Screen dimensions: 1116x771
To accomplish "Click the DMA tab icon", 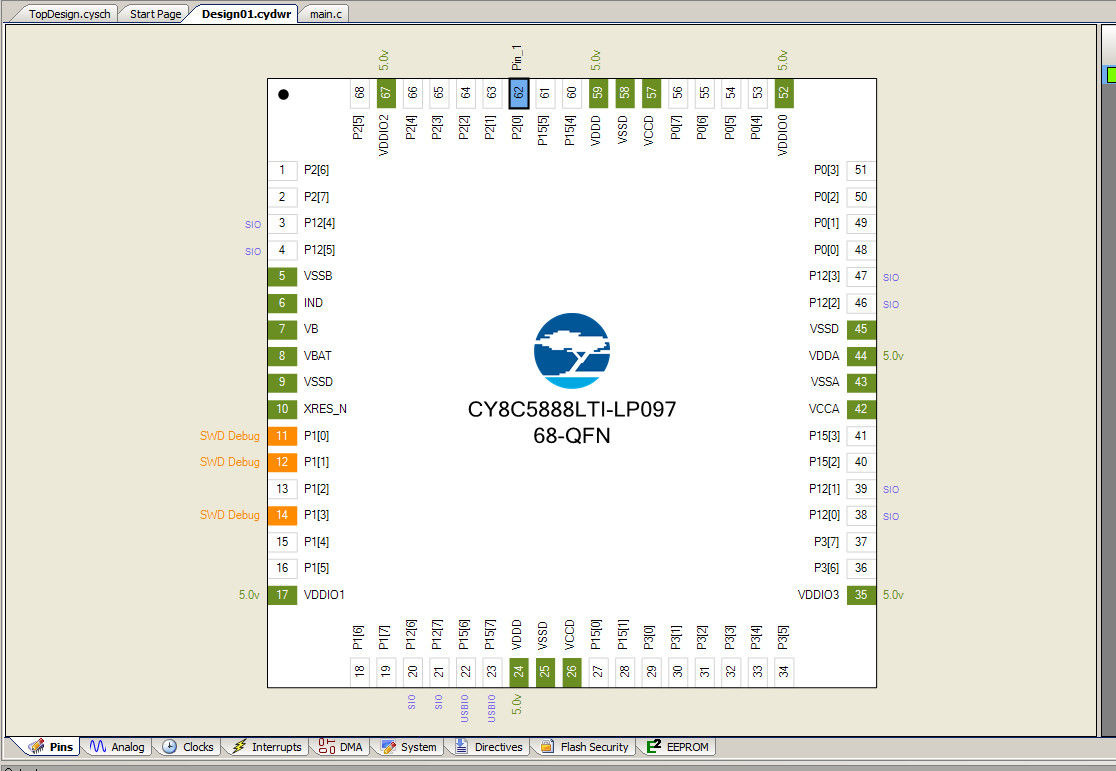I will (327, 747).
